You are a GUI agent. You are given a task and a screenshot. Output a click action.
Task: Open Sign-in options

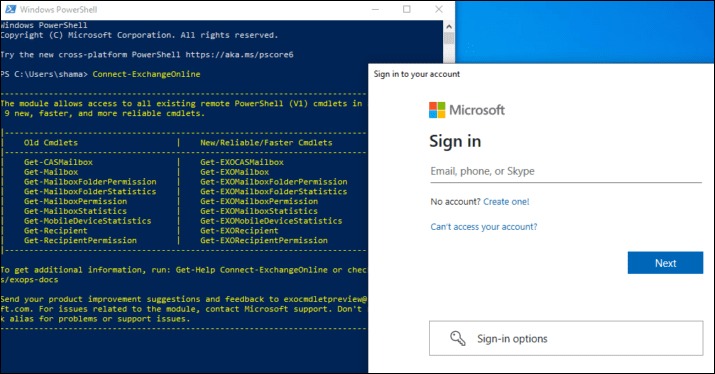566,338
